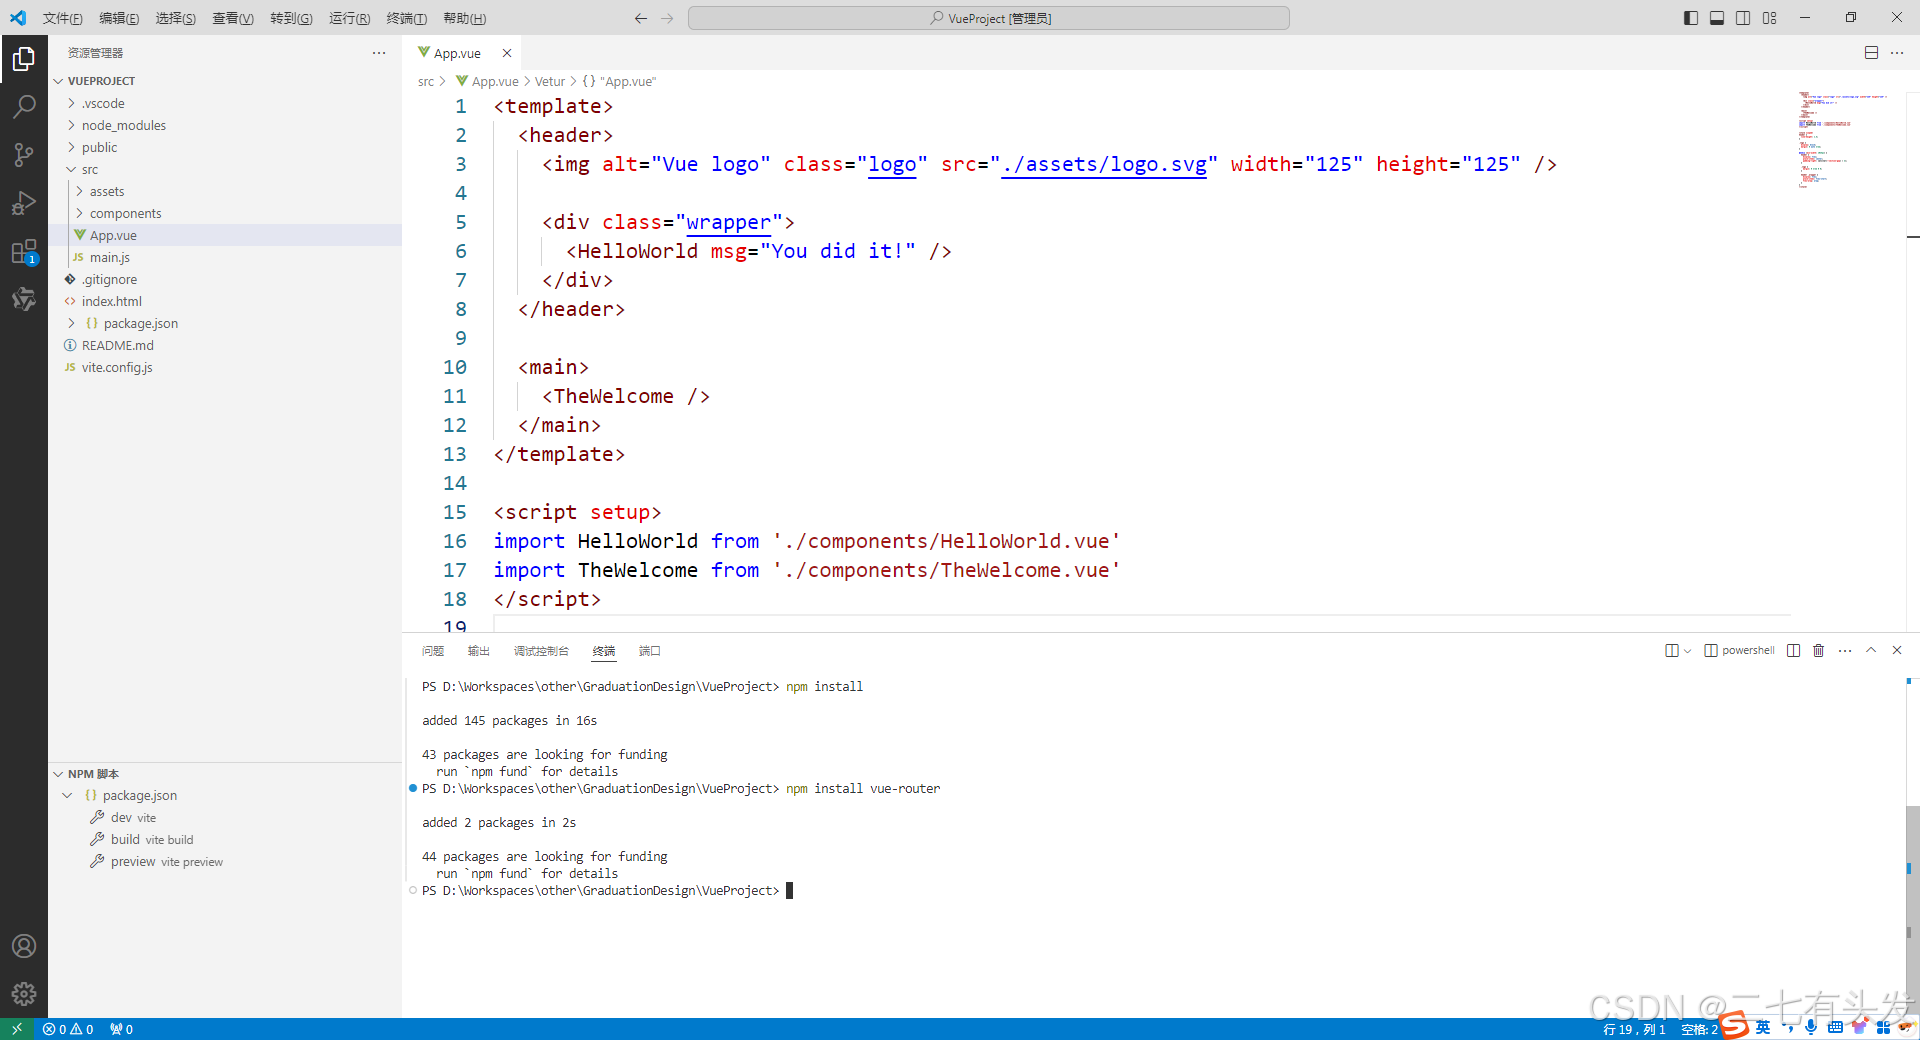
Task: Switch to the 问题 panel tab
Action: click(433, 651)
